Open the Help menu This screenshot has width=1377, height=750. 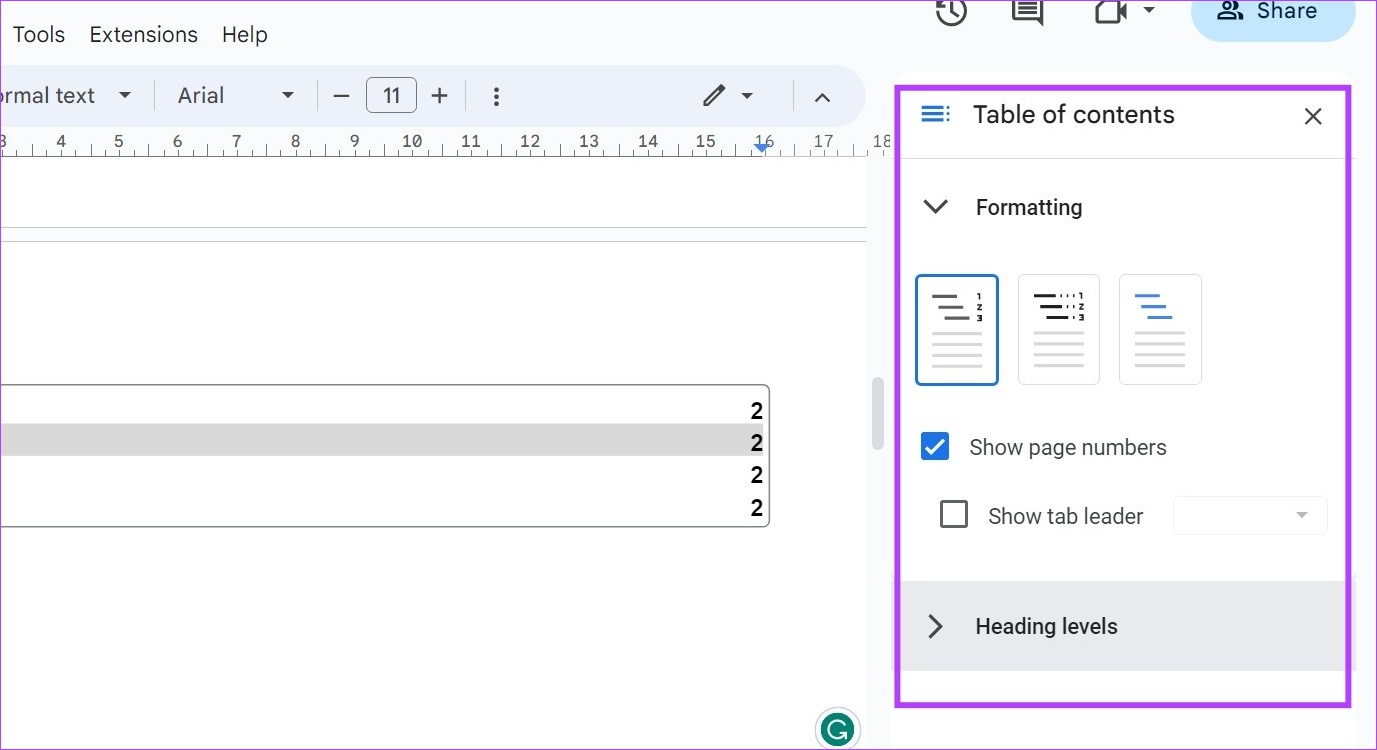coord(245,35)
